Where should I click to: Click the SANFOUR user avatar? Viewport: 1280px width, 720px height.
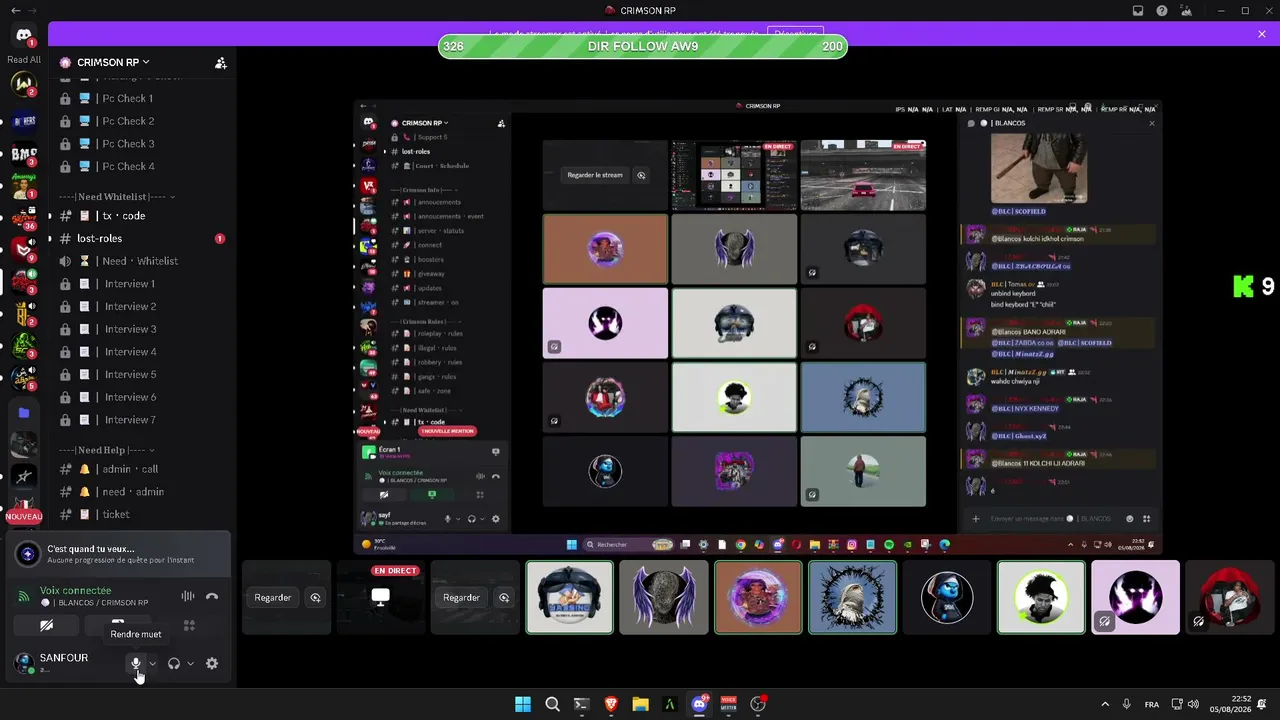(24, 663)
